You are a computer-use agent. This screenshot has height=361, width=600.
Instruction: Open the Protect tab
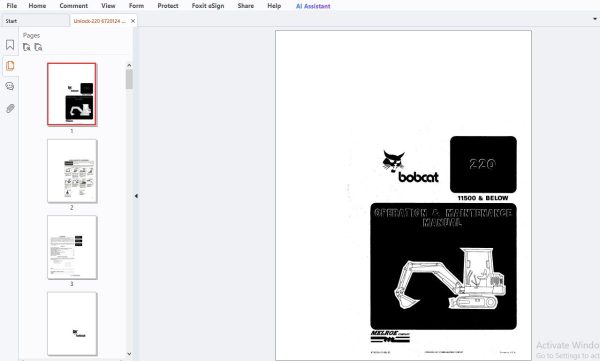(x=168, y=6)
